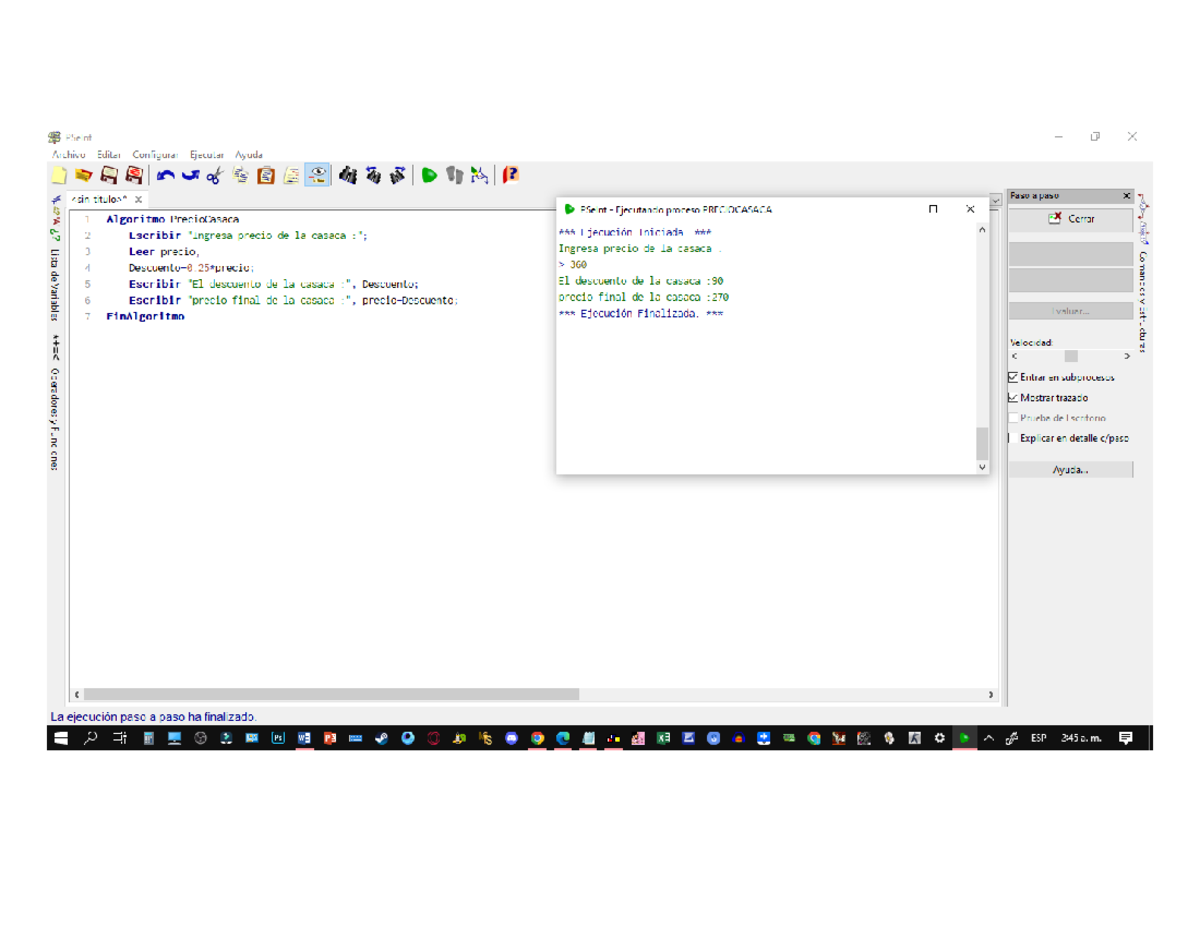Viewport: 1200px width, 927px height.
Task: Show hidden system tray icons chevron
Action: pos(989,739)
